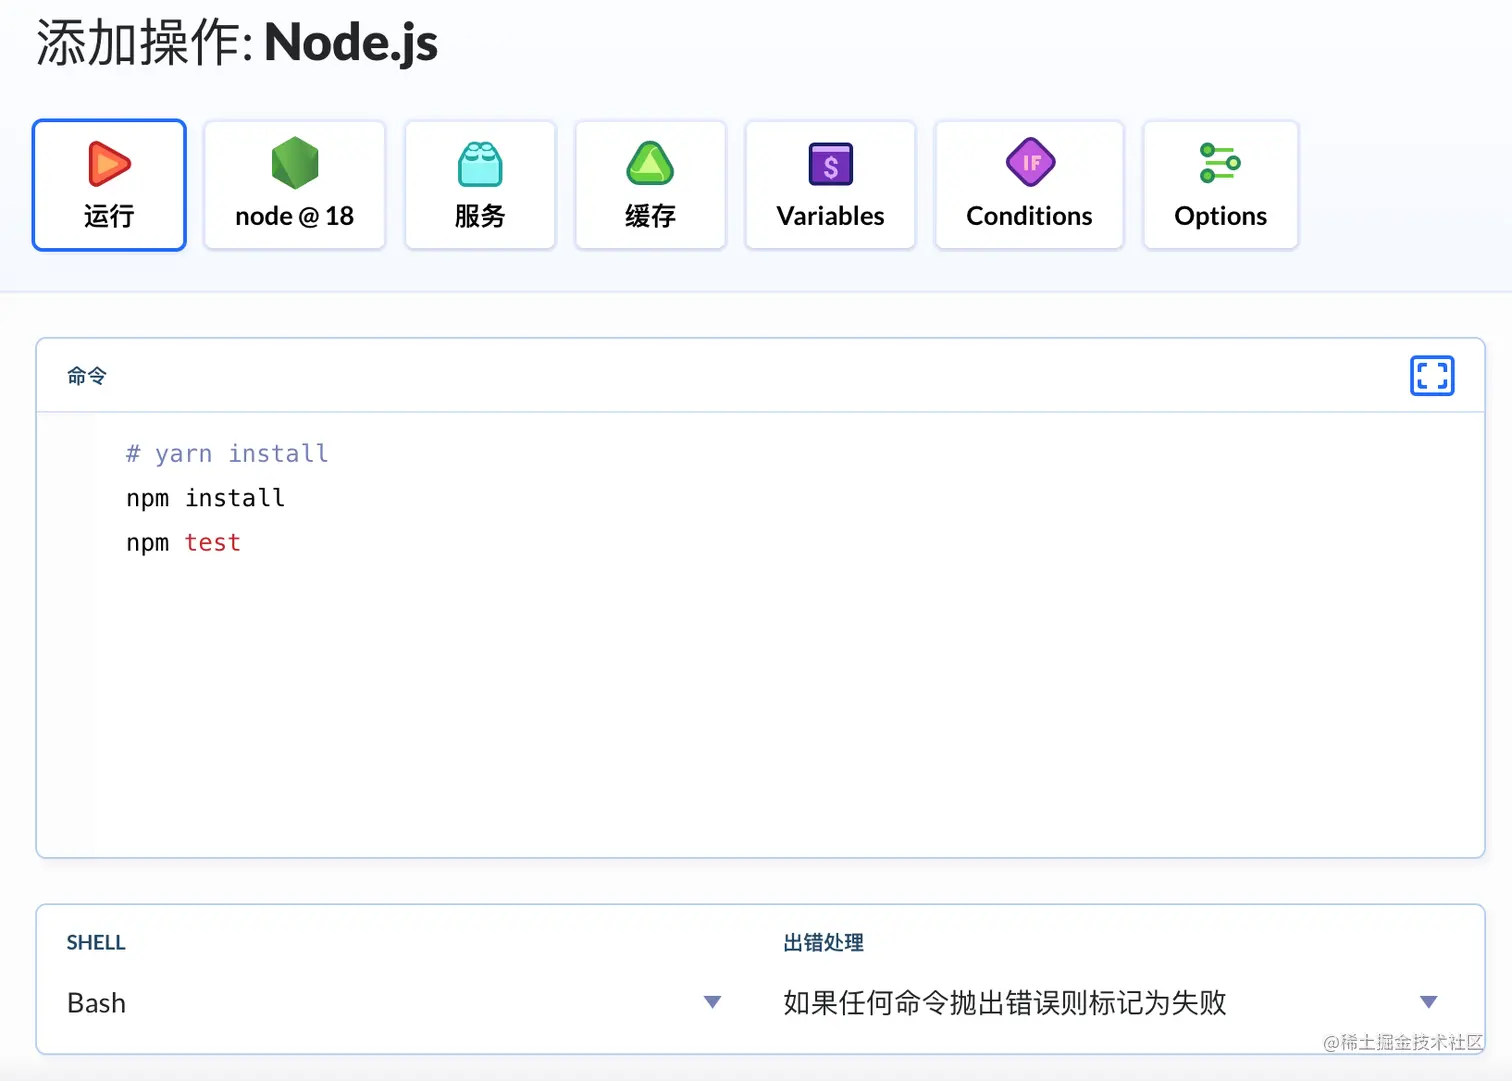Image resolution: width=1512 pixels, height=1081 pixels.
Task: Open the SHELL dropdown showing Bash
Action: (394, 1002)
